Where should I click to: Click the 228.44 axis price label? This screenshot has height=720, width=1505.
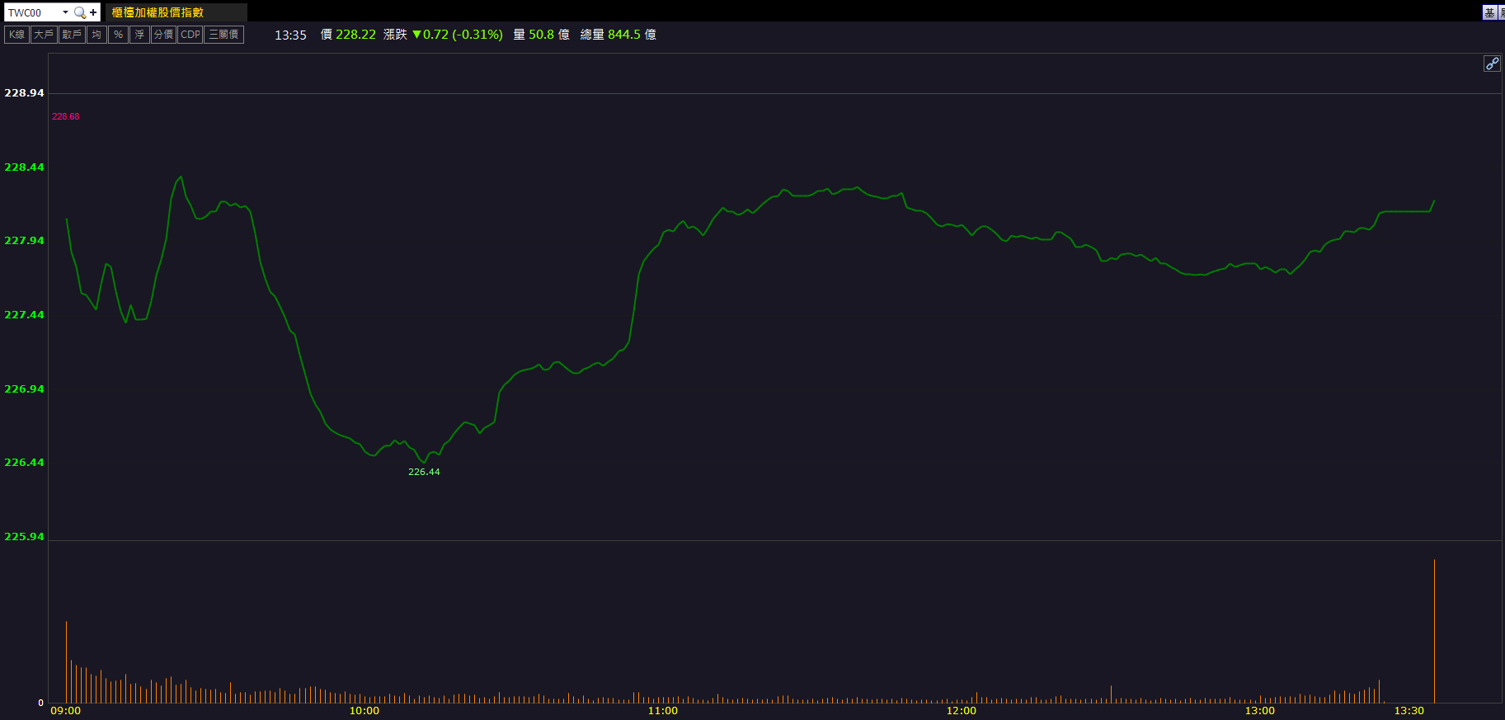click(x=24, y=167)
